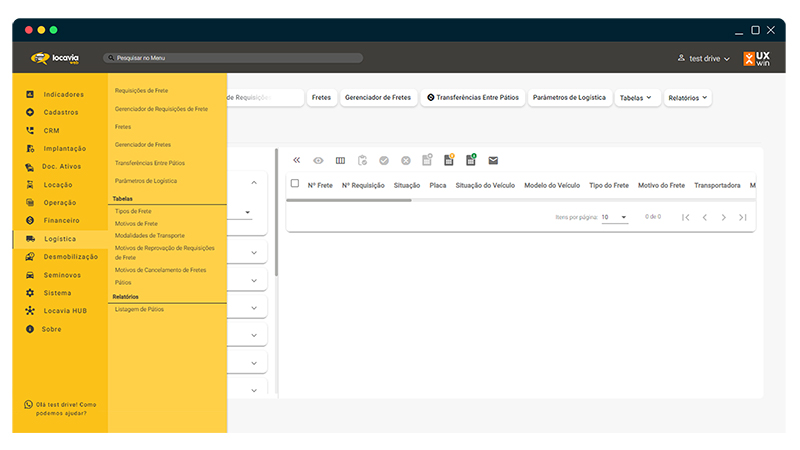Click Parâmetros de Logística tab button
800x450 pixels.
click(x=569, y=97)
